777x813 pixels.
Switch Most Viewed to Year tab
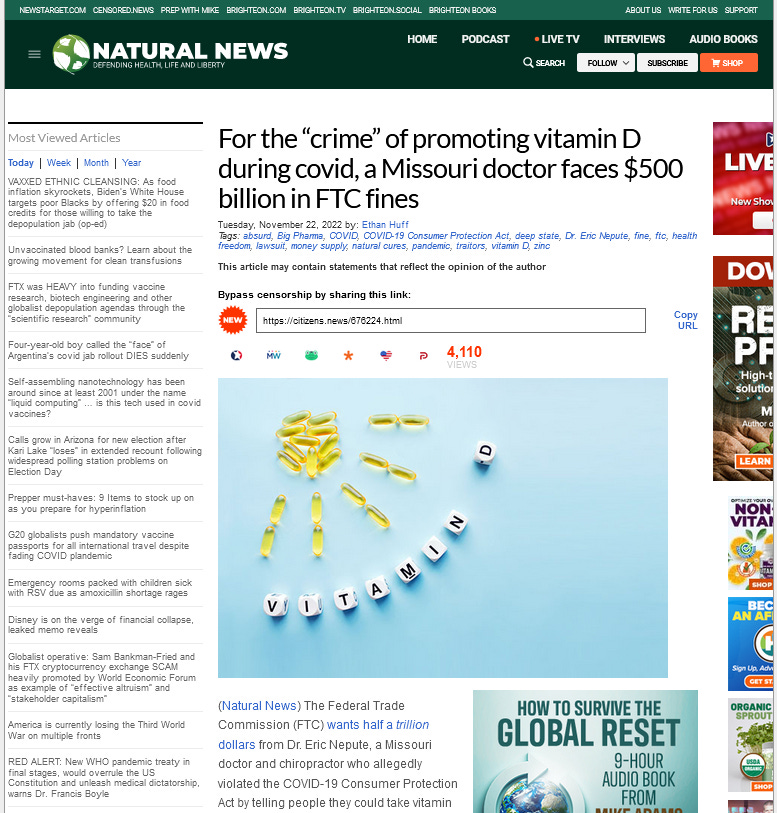[131, 163]
